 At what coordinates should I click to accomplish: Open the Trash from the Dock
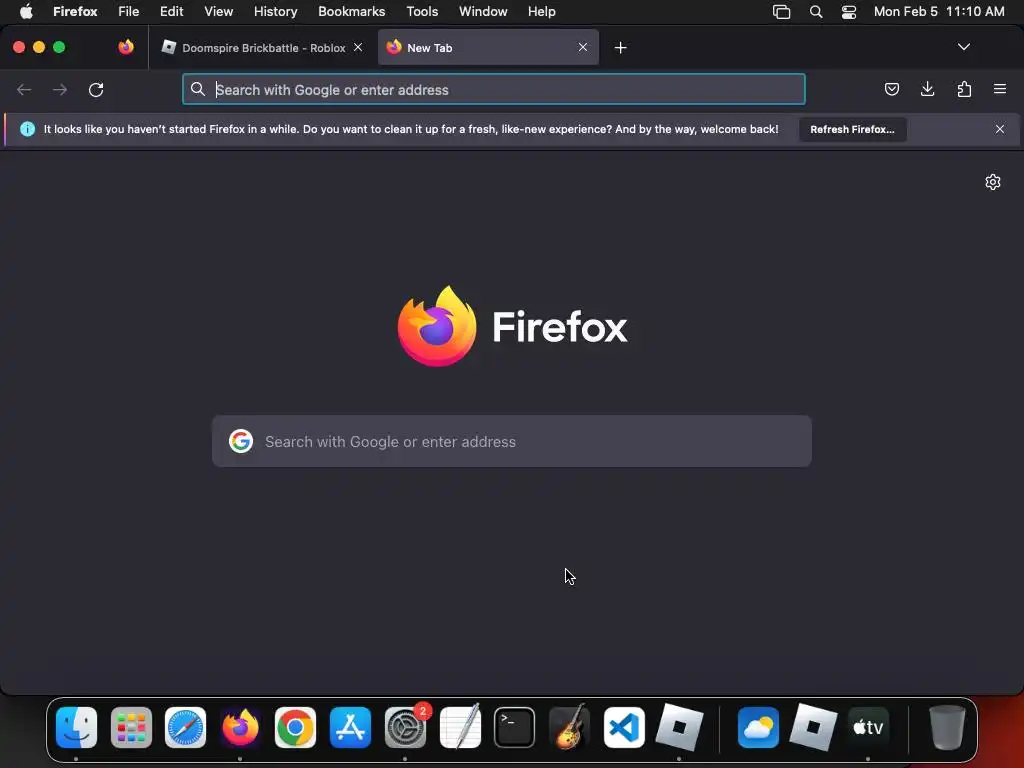coord(946,727)
